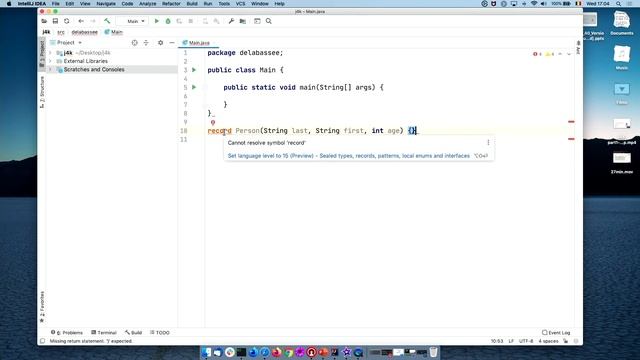Open Settings with the wrench icon
Image resolution: width=640 pixels, height=360 pixels.
(231, 21)
